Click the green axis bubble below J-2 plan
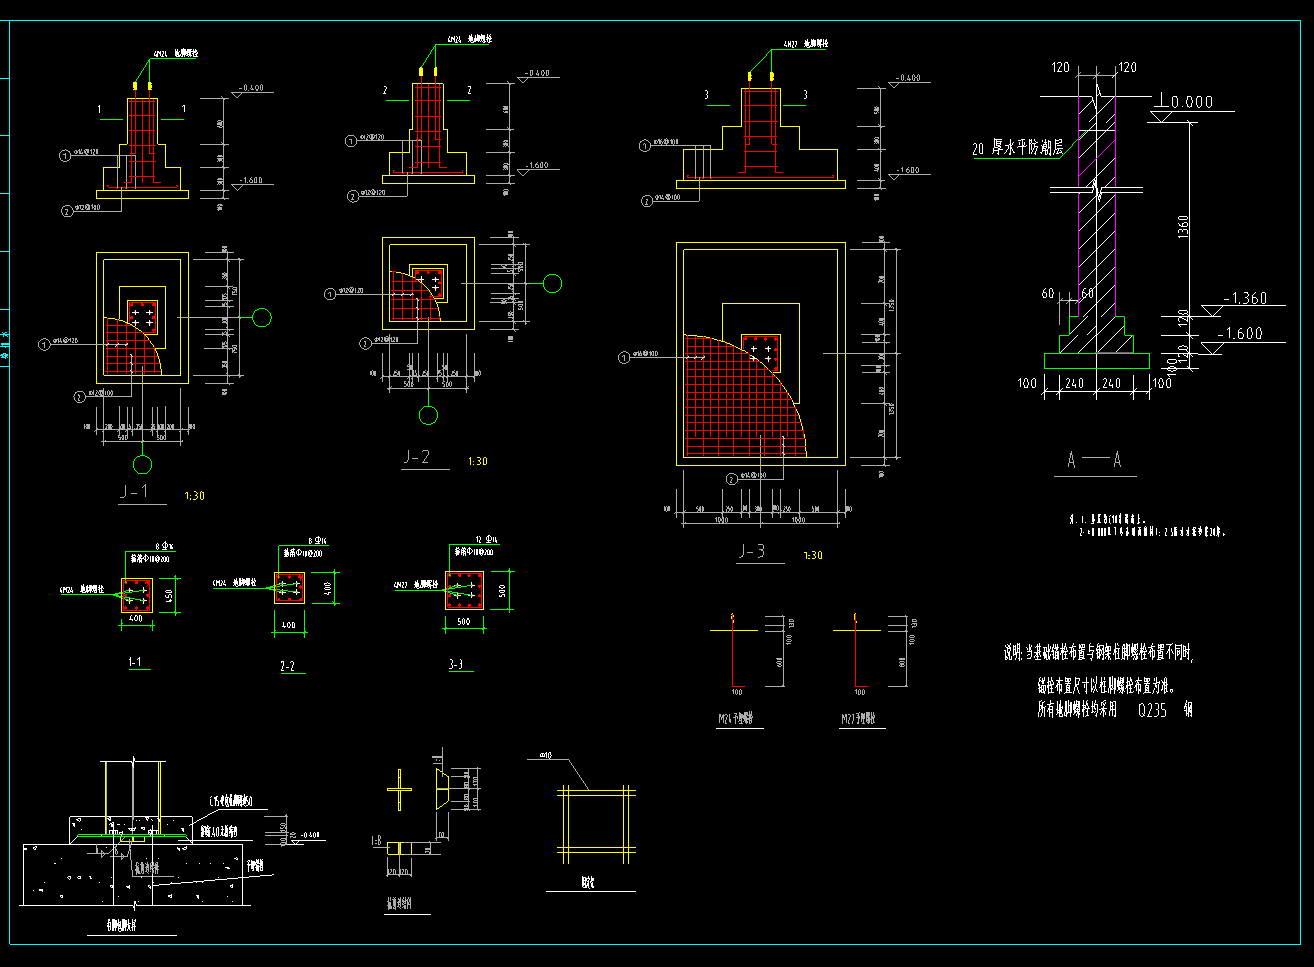 (428, 415)
